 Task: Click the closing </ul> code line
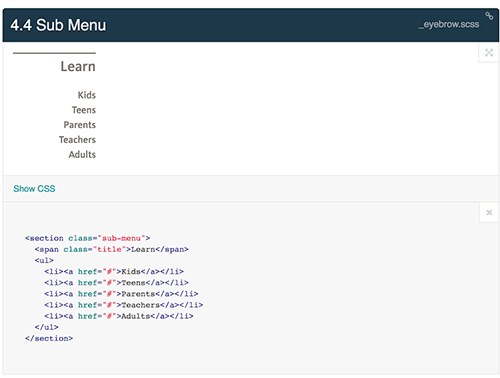(x=46, y=327)
